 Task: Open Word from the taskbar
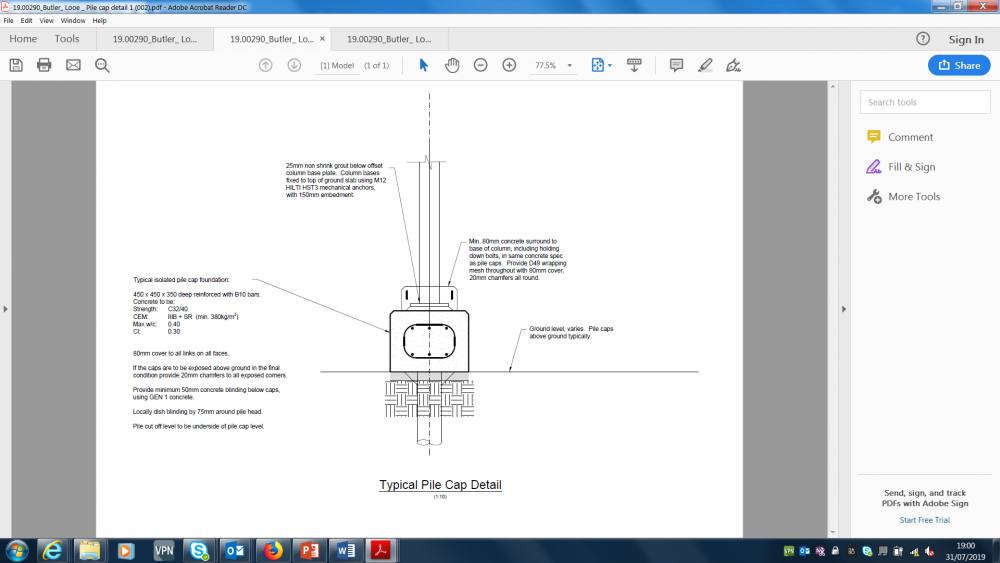pos(346,551)
